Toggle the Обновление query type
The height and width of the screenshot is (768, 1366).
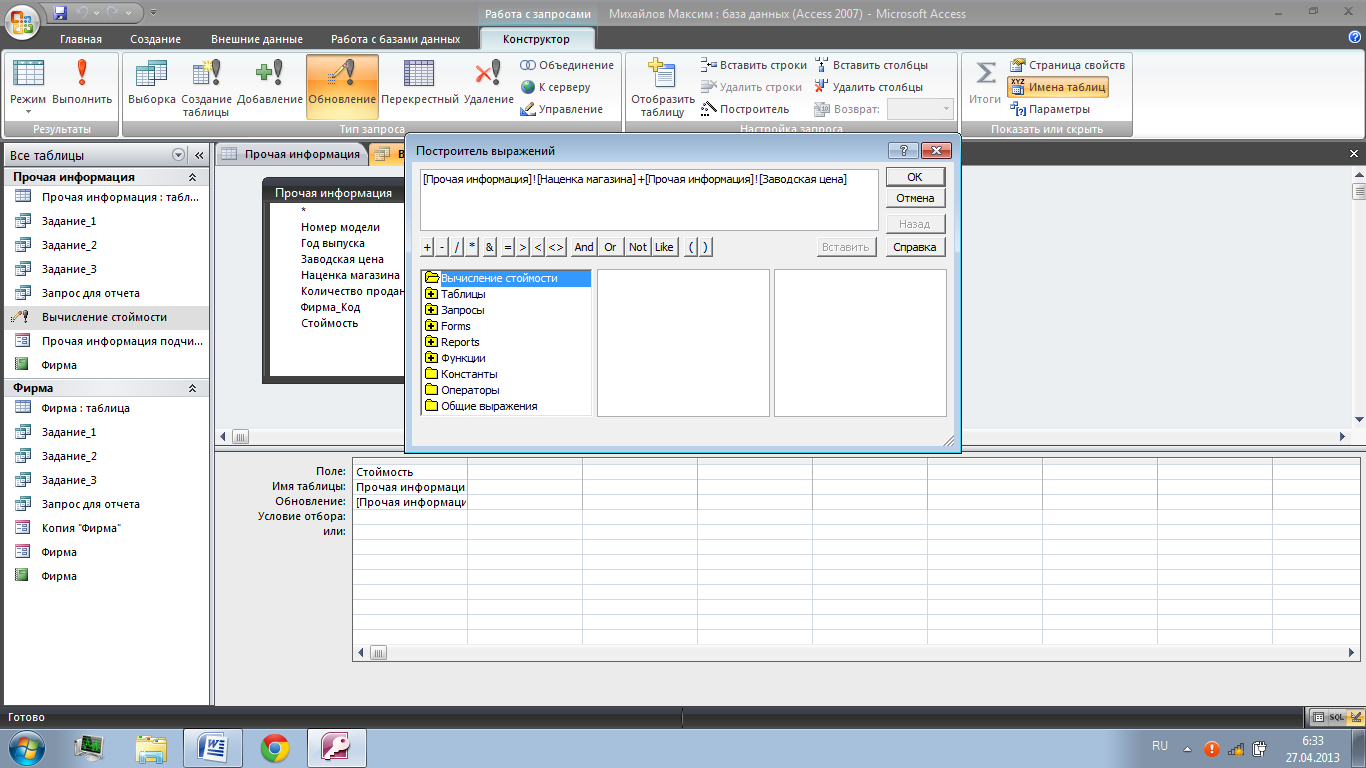point(342,86)
